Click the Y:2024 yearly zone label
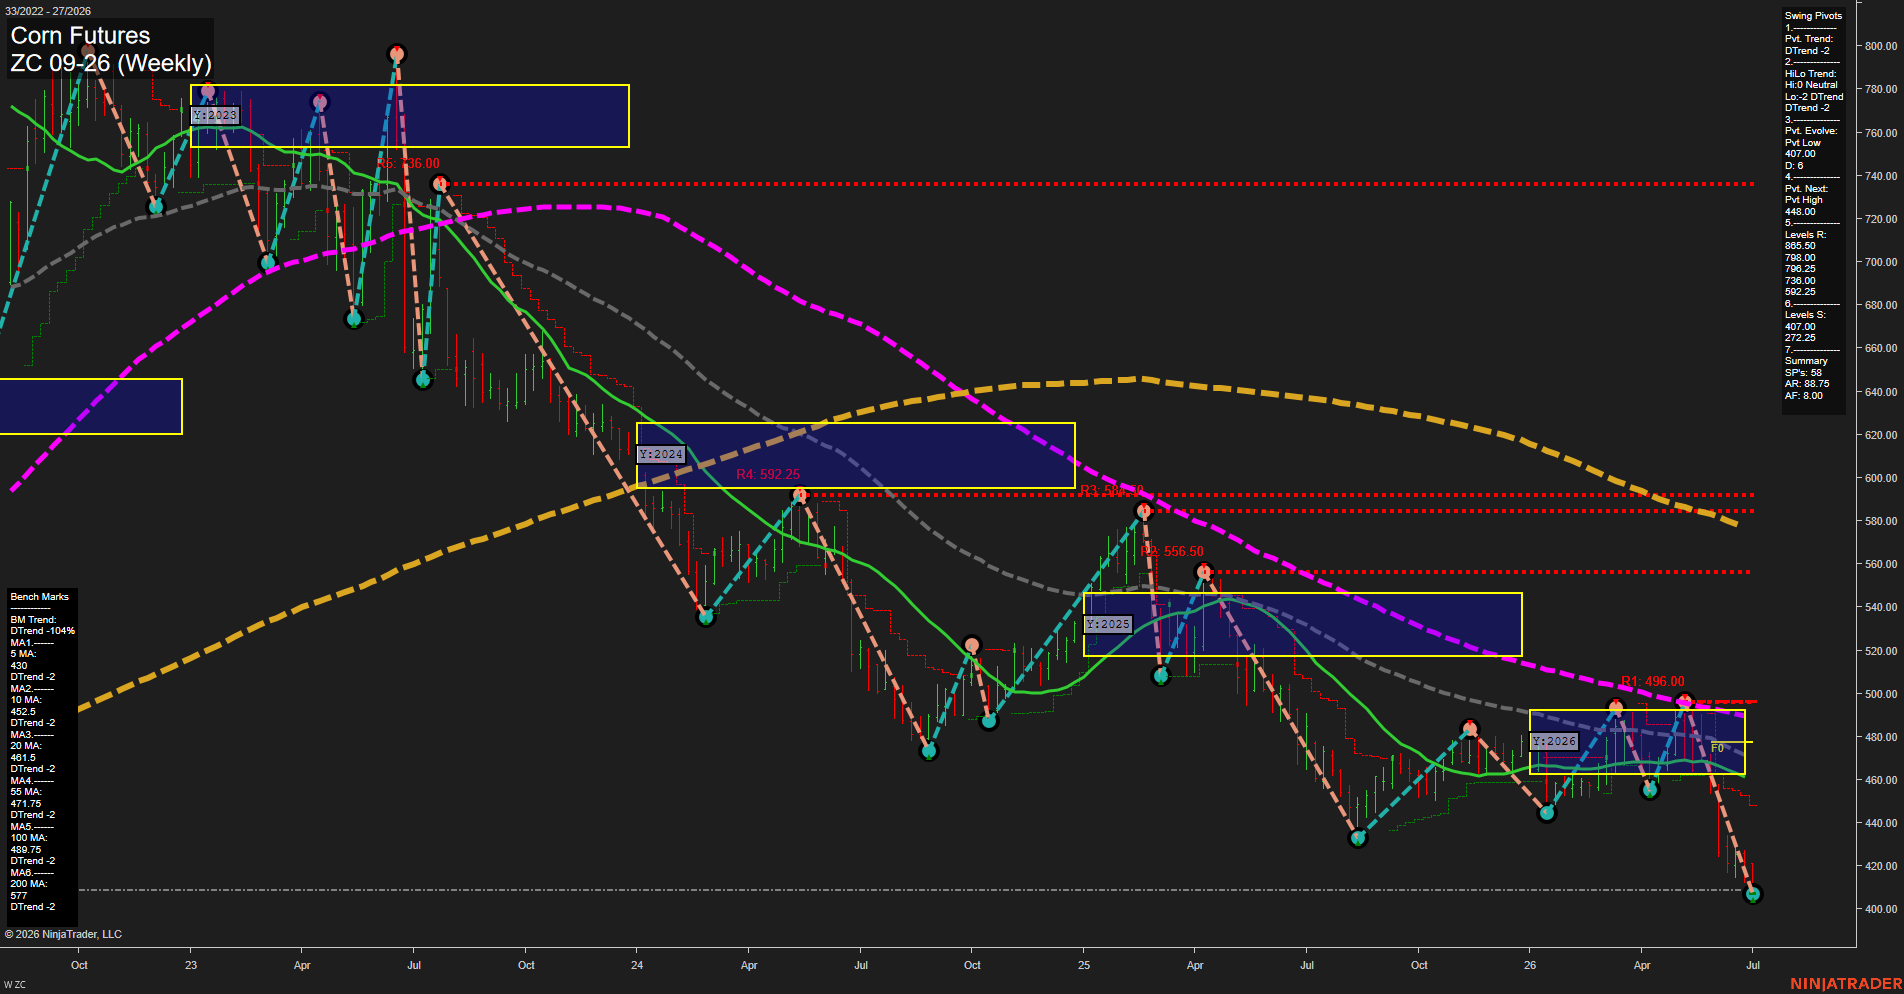1904x994 pixels. coord(661,454)
